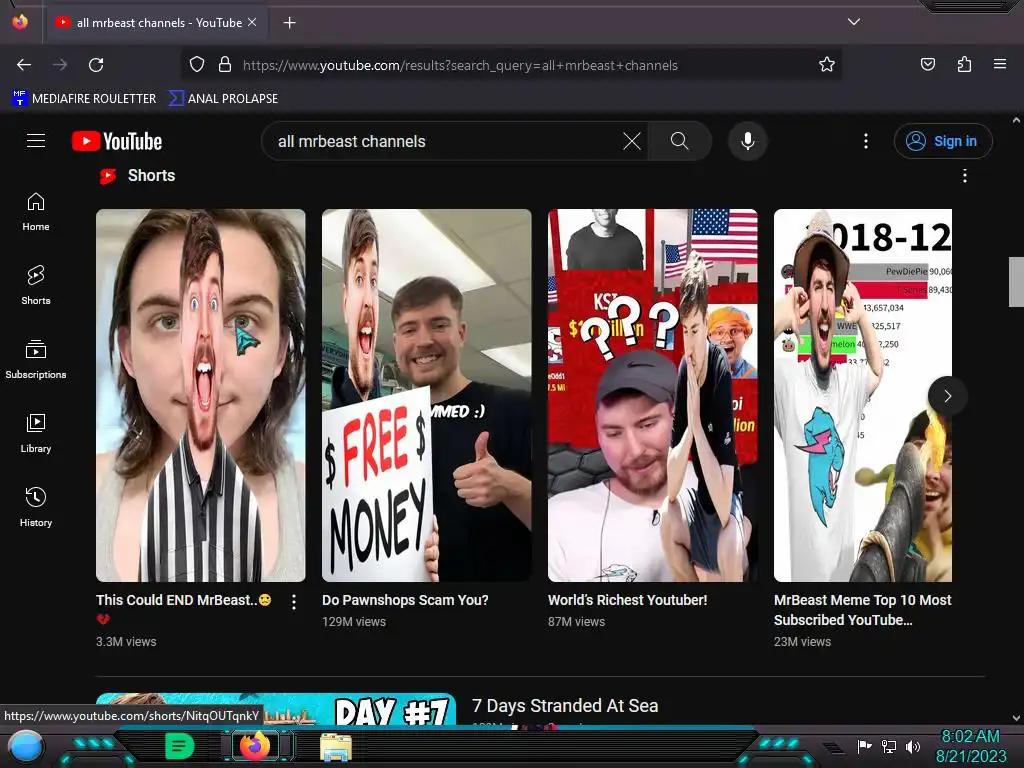Open '7 Days Stranded At Sea' video title
This screenshot has height=768, width=1024.
point(565,706)
